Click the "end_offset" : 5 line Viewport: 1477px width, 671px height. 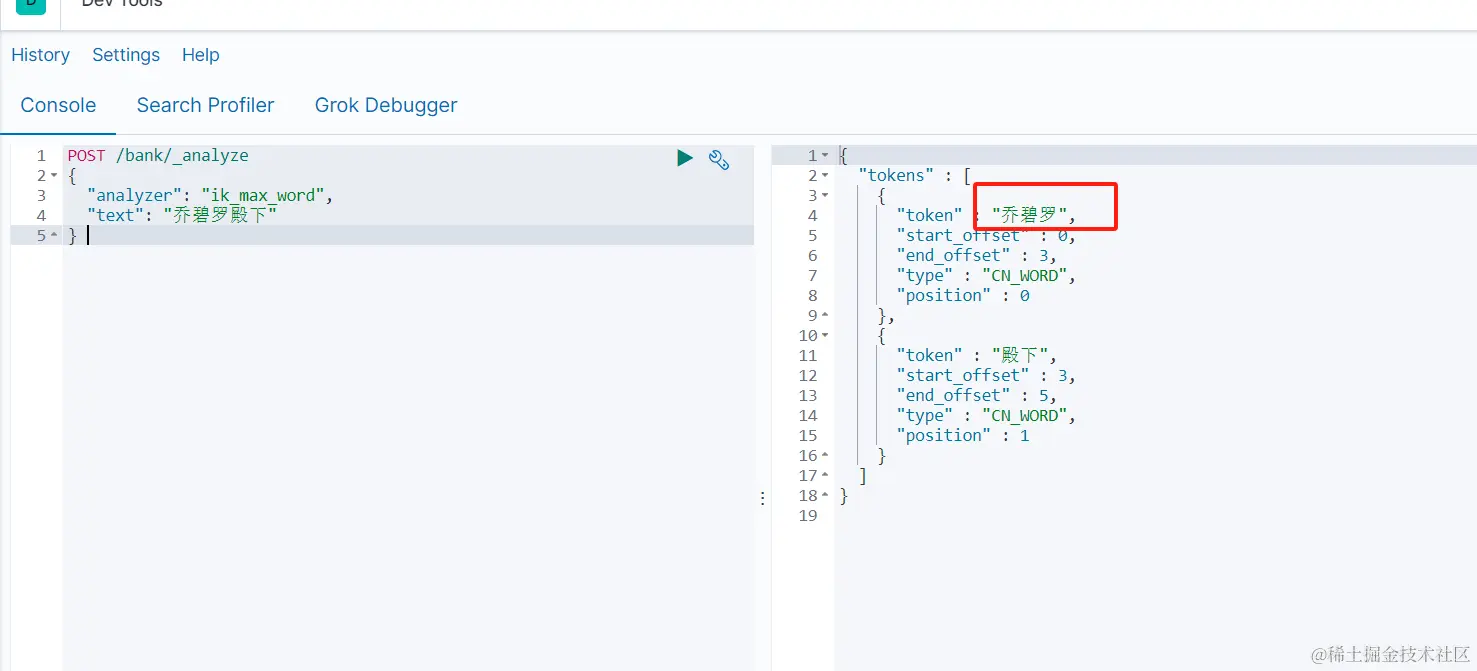(976, 395)
